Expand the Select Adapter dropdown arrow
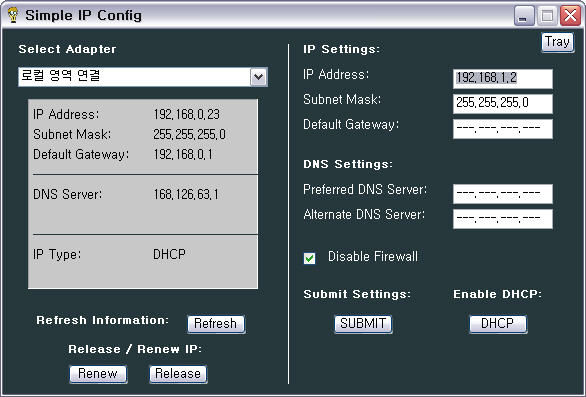This screenshot has width=586, height=397. tap(259, 77)
